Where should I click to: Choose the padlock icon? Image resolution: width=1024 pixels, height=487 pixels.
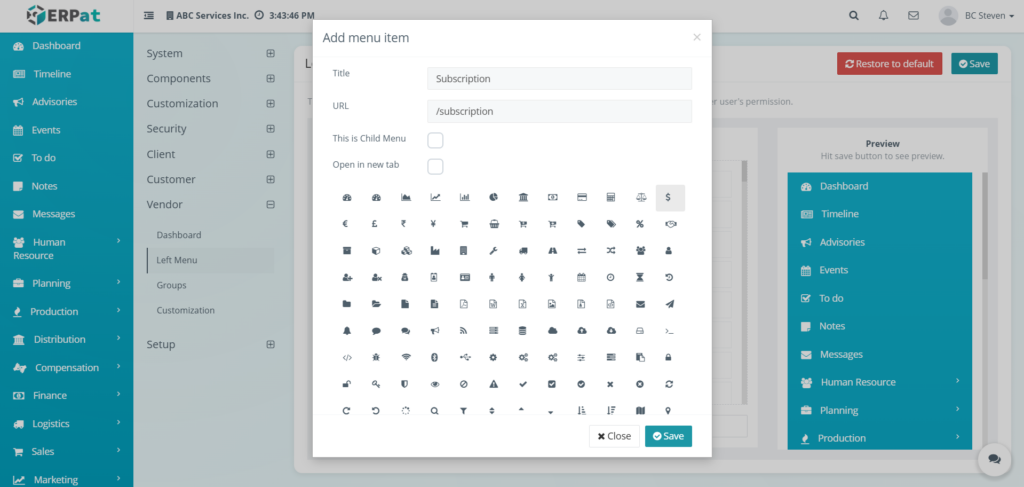669,357
